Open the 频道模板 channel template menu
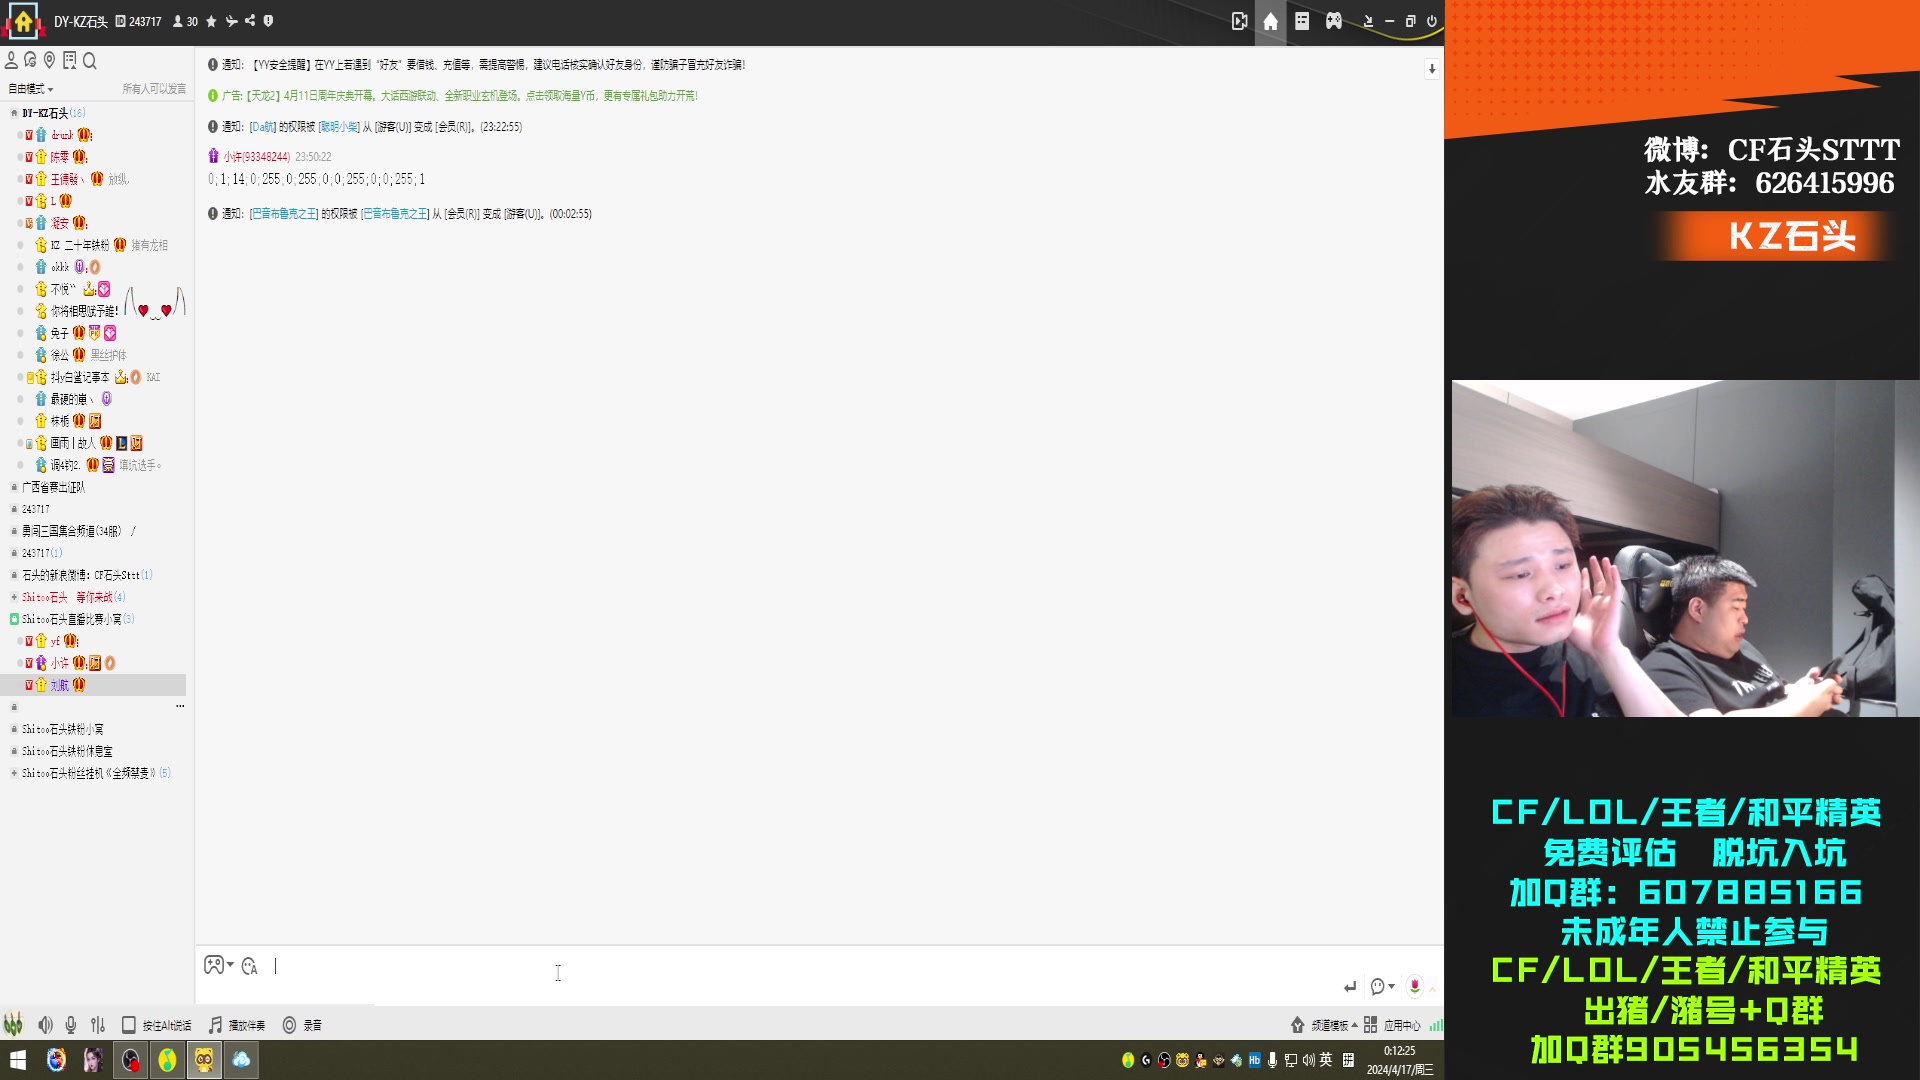 (x=1328, y=1025)
